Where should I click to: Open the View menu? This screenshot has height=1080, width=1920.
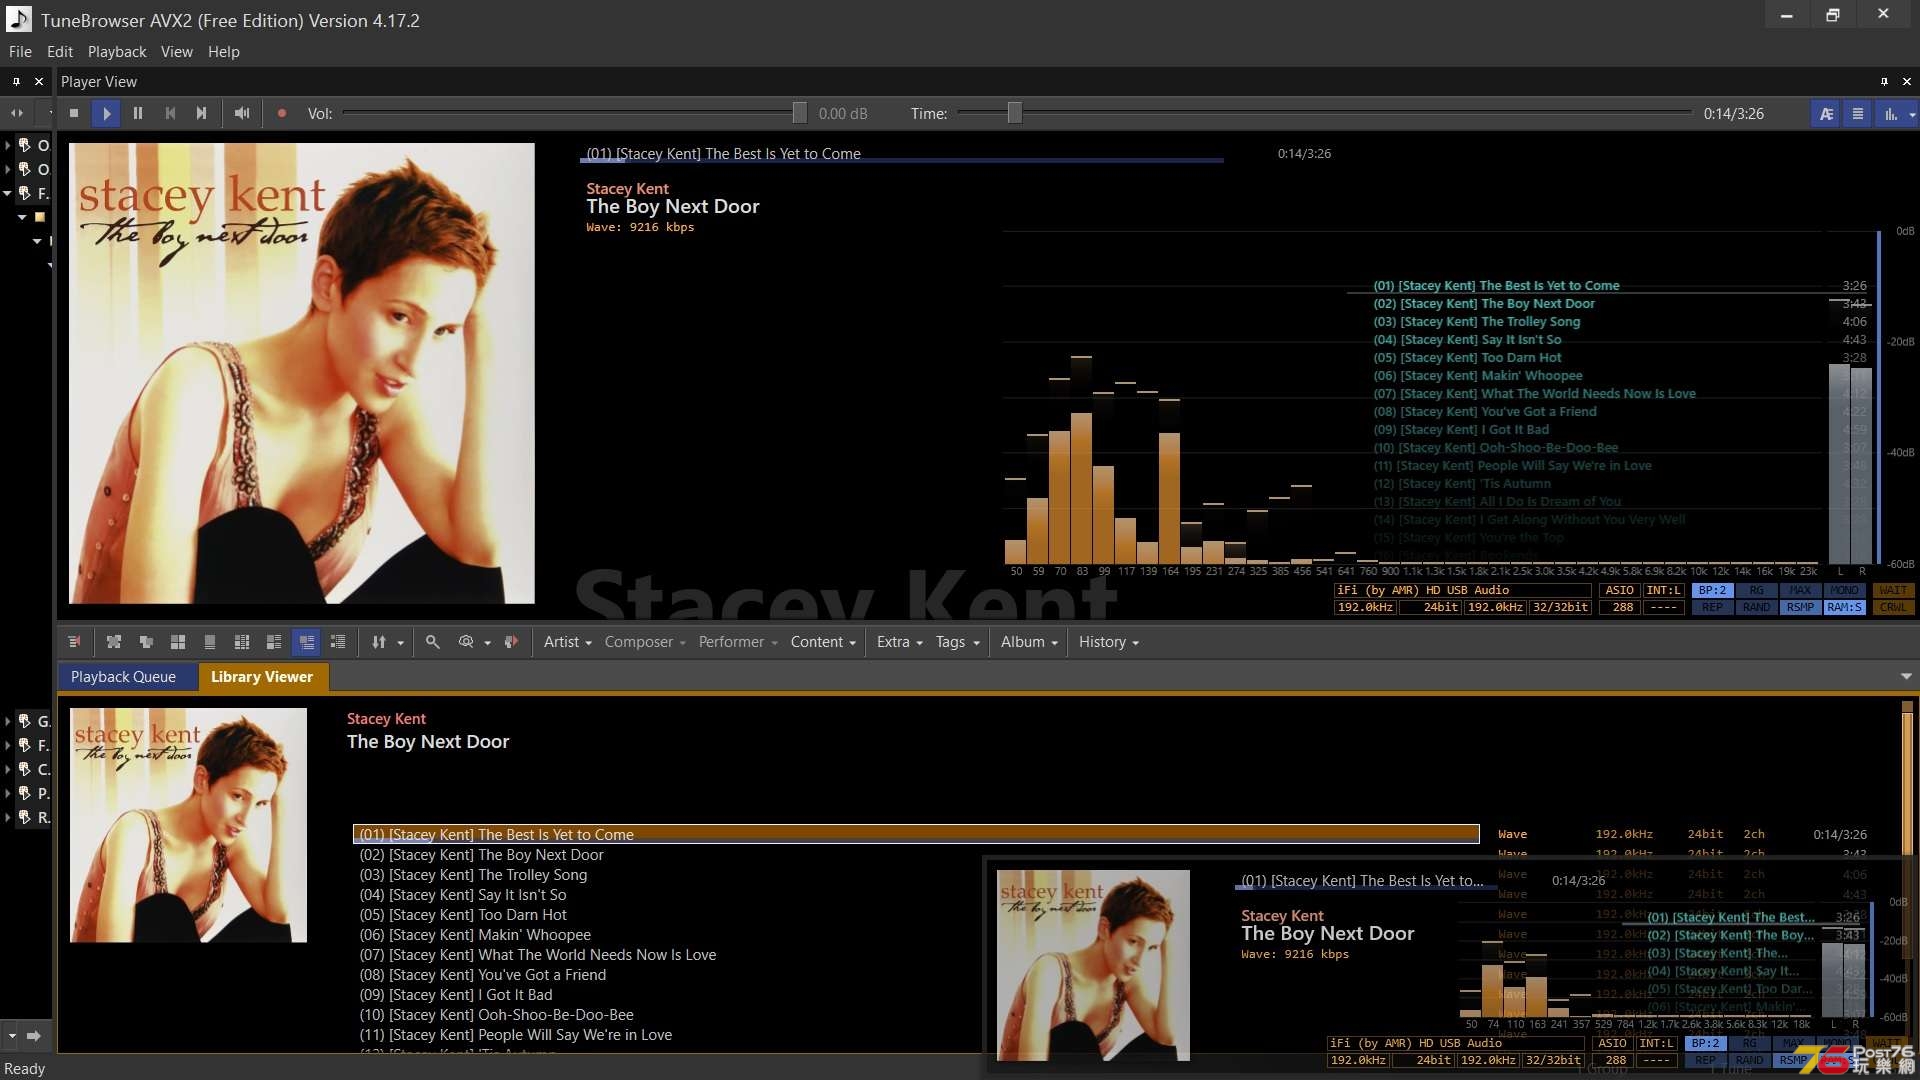[x=177, y=52]
